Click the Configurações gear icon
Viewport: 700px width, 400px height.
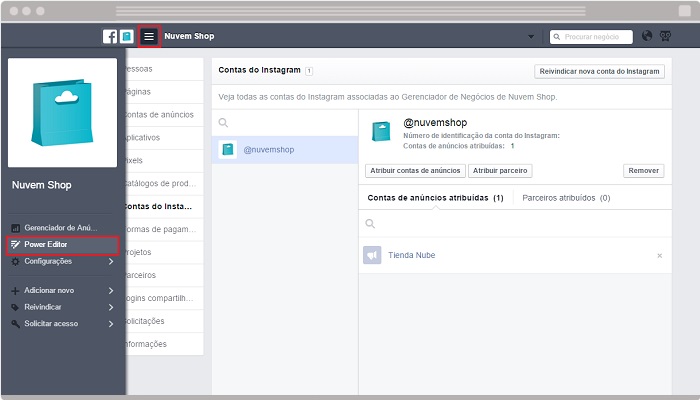[16, 262]
